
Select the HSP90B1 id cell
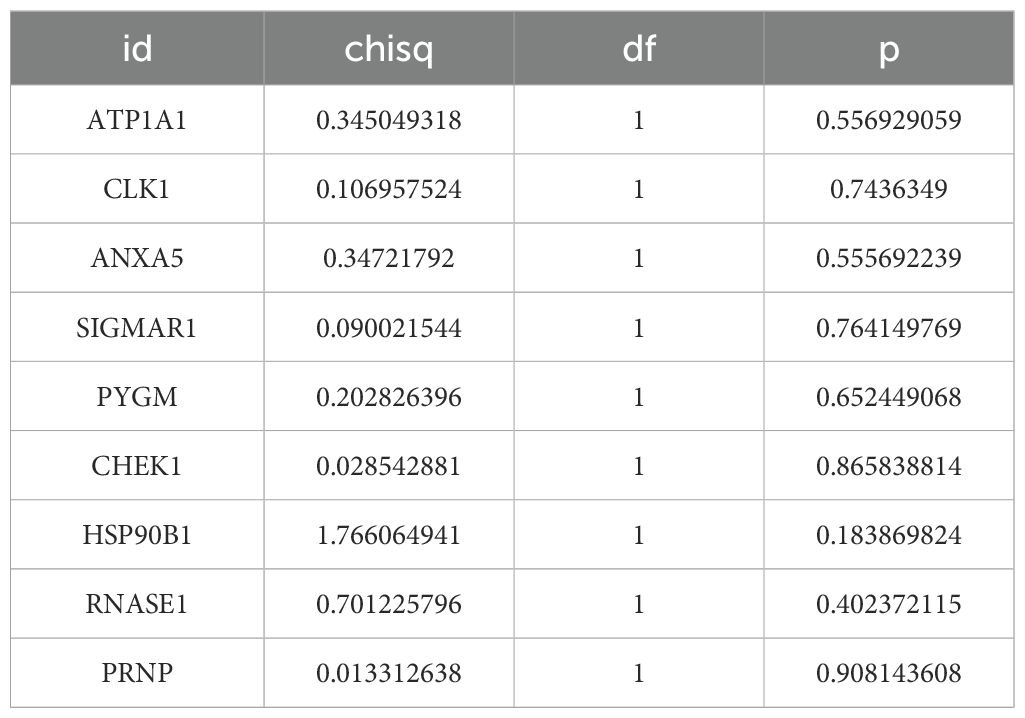[137, 535]
